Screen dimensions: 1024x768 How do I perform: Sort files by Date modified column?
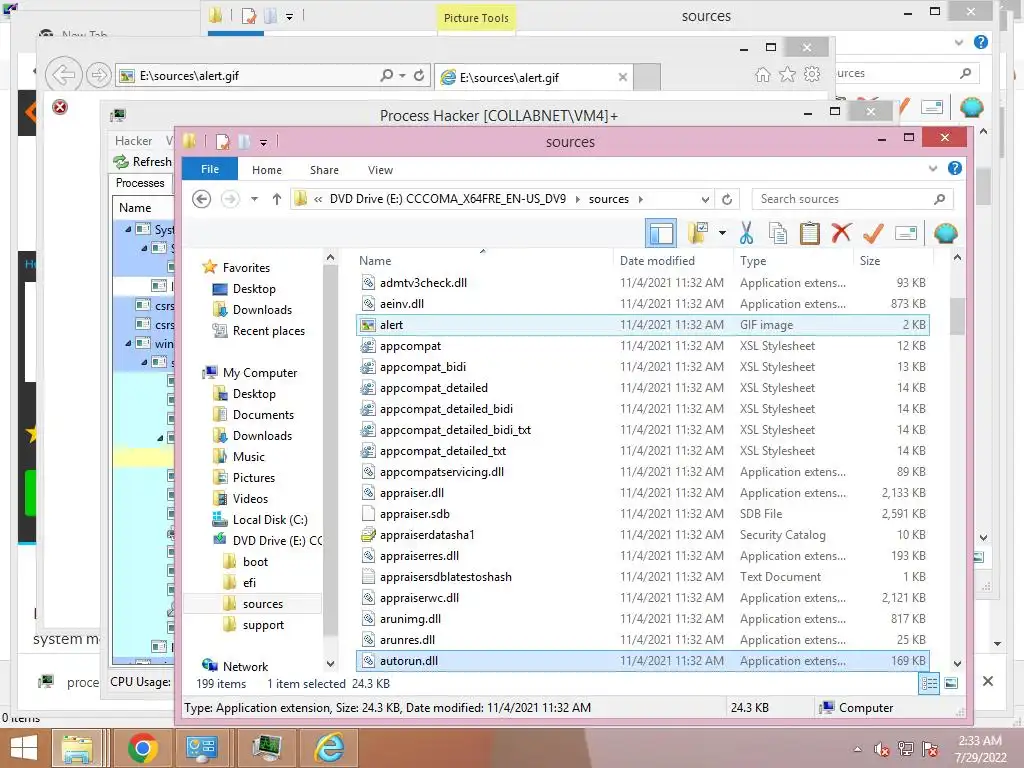657,261
